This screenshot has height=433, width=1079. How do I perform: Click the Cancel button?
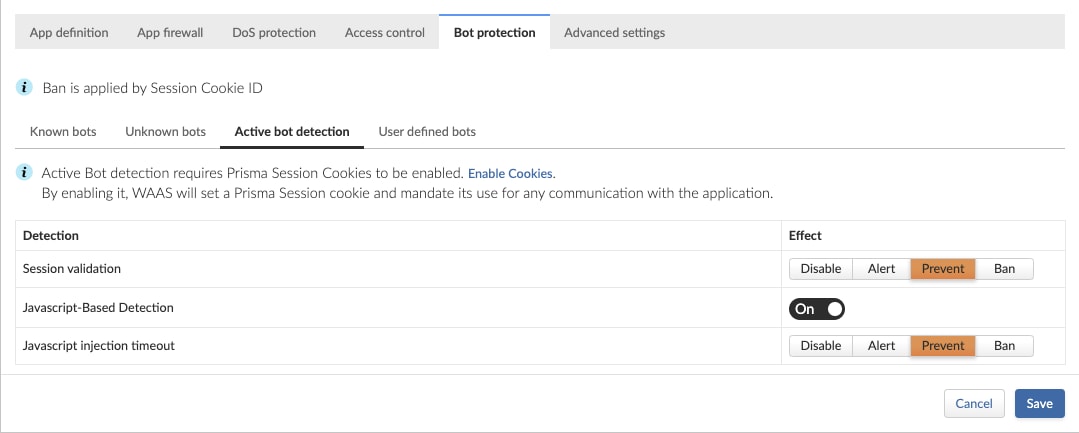974,404
